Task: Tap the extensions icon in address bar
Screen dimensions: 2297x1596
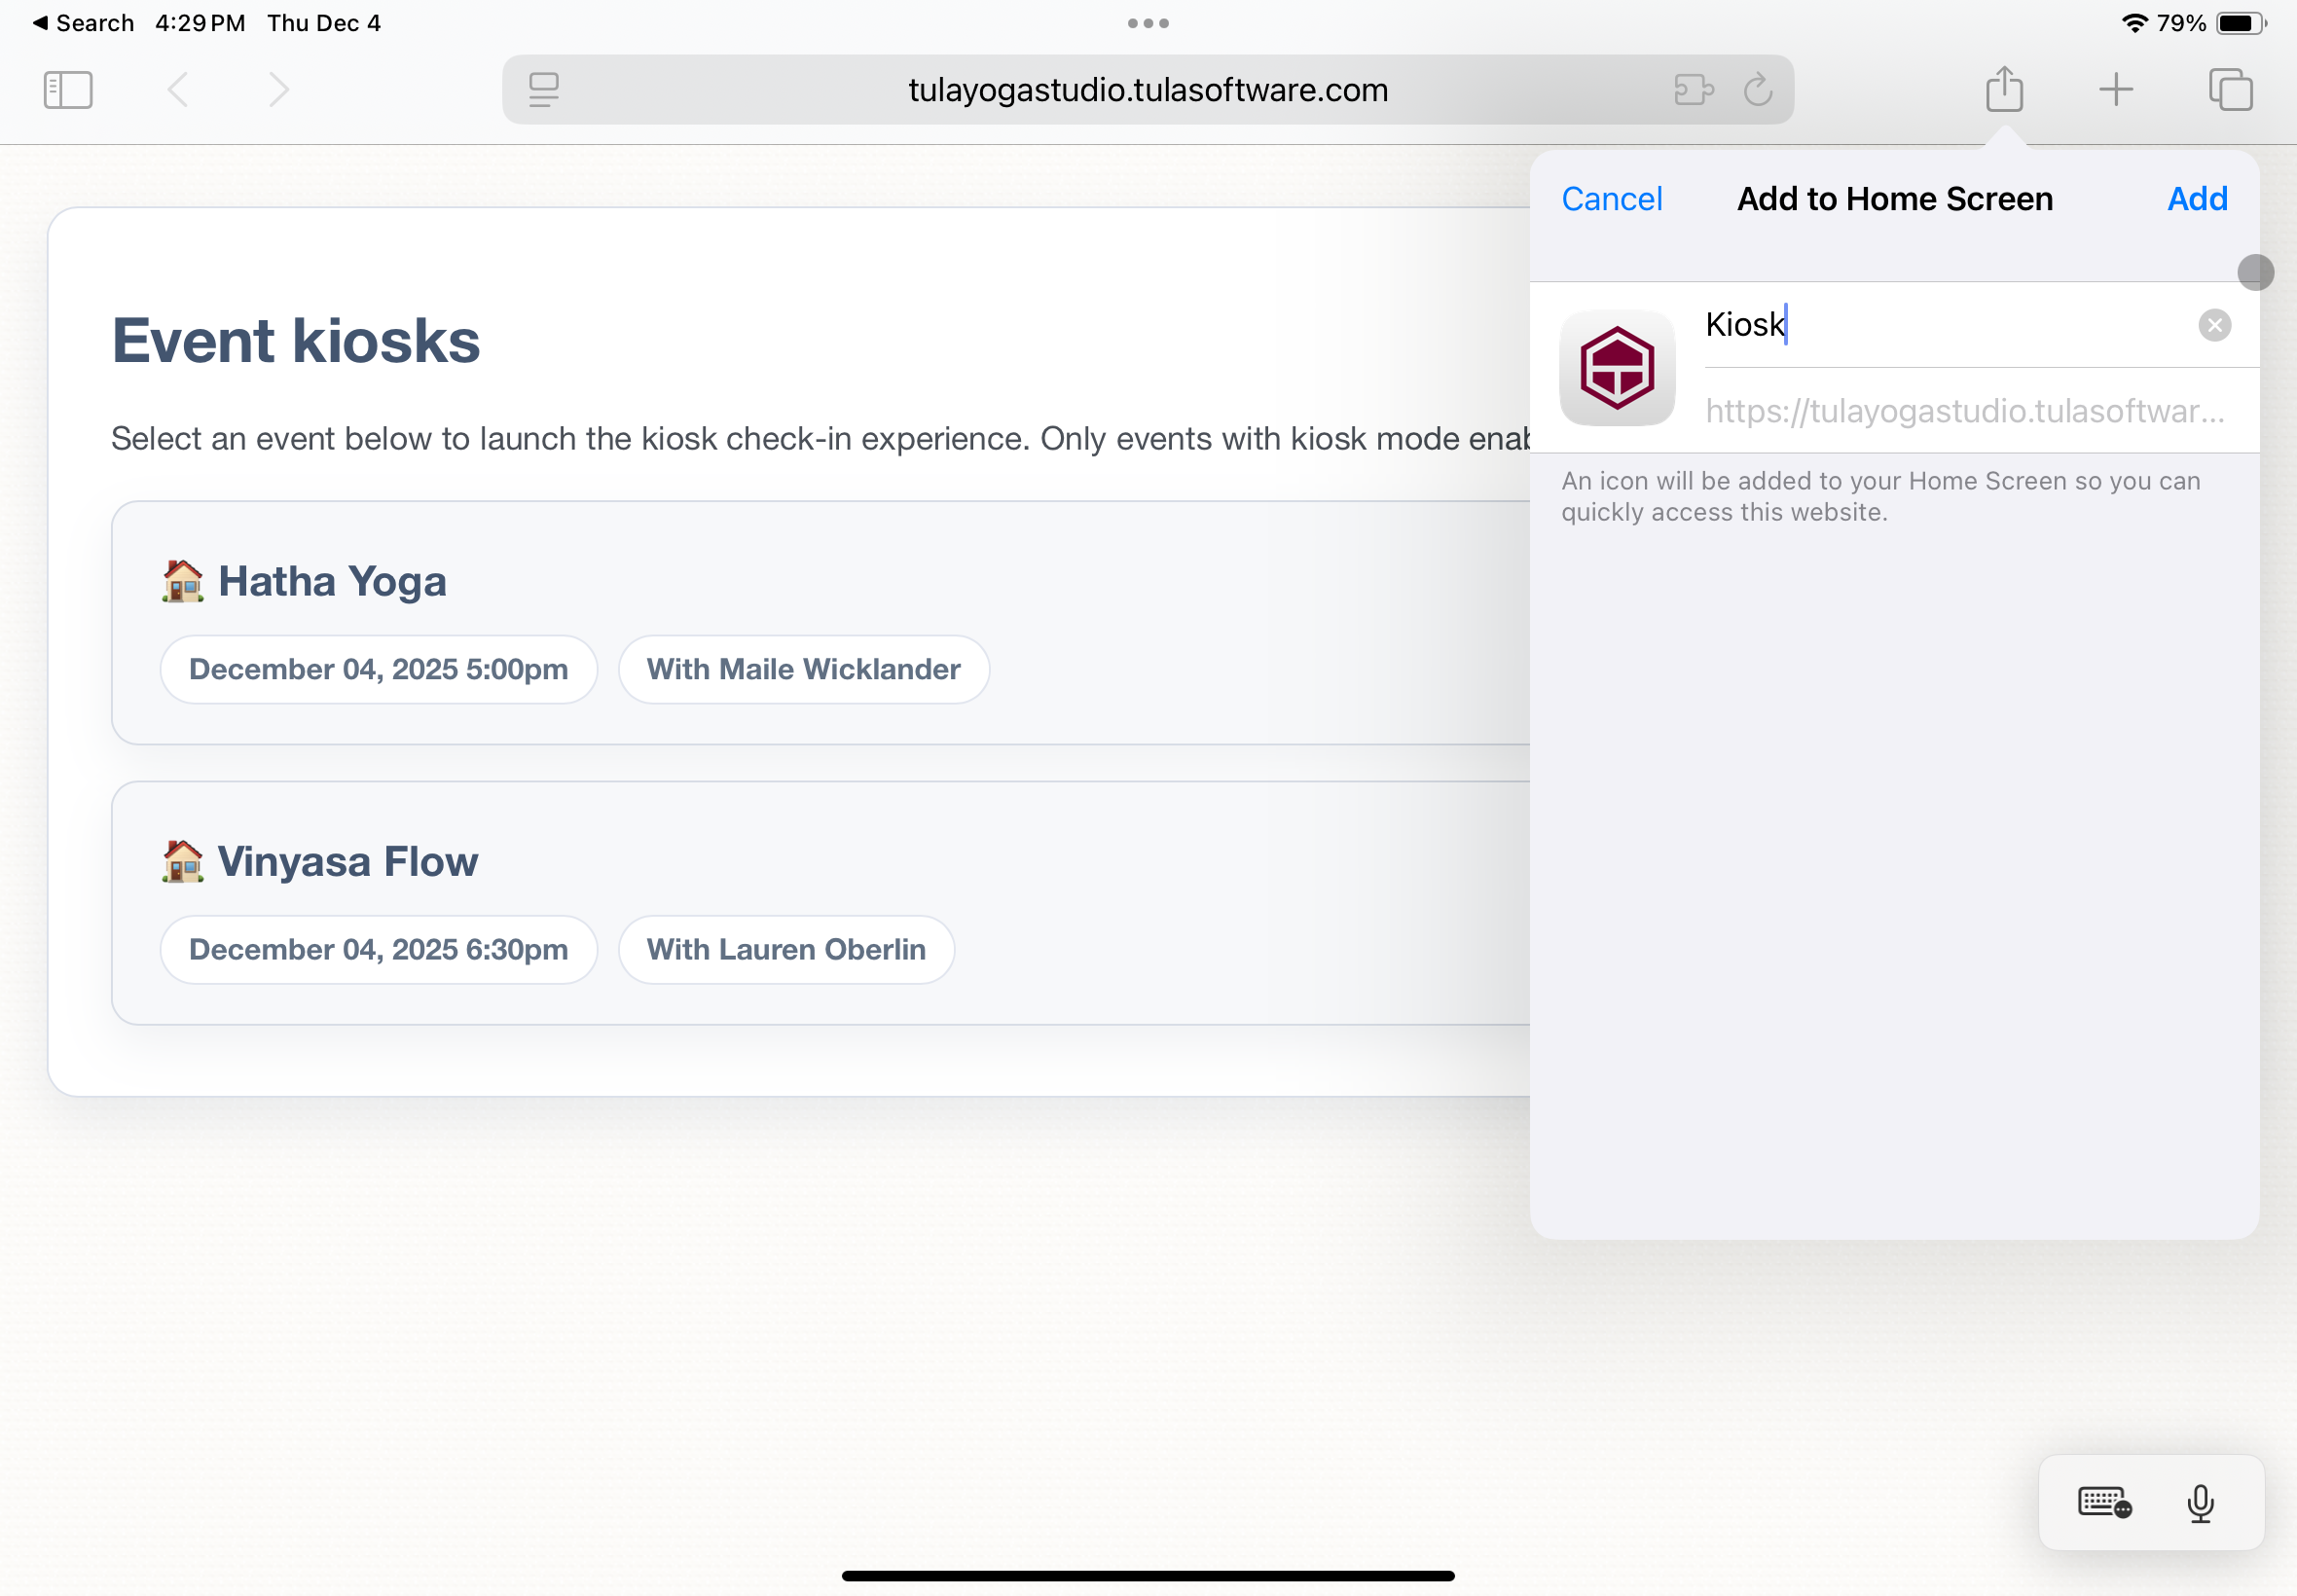Action: point(1693,90)
